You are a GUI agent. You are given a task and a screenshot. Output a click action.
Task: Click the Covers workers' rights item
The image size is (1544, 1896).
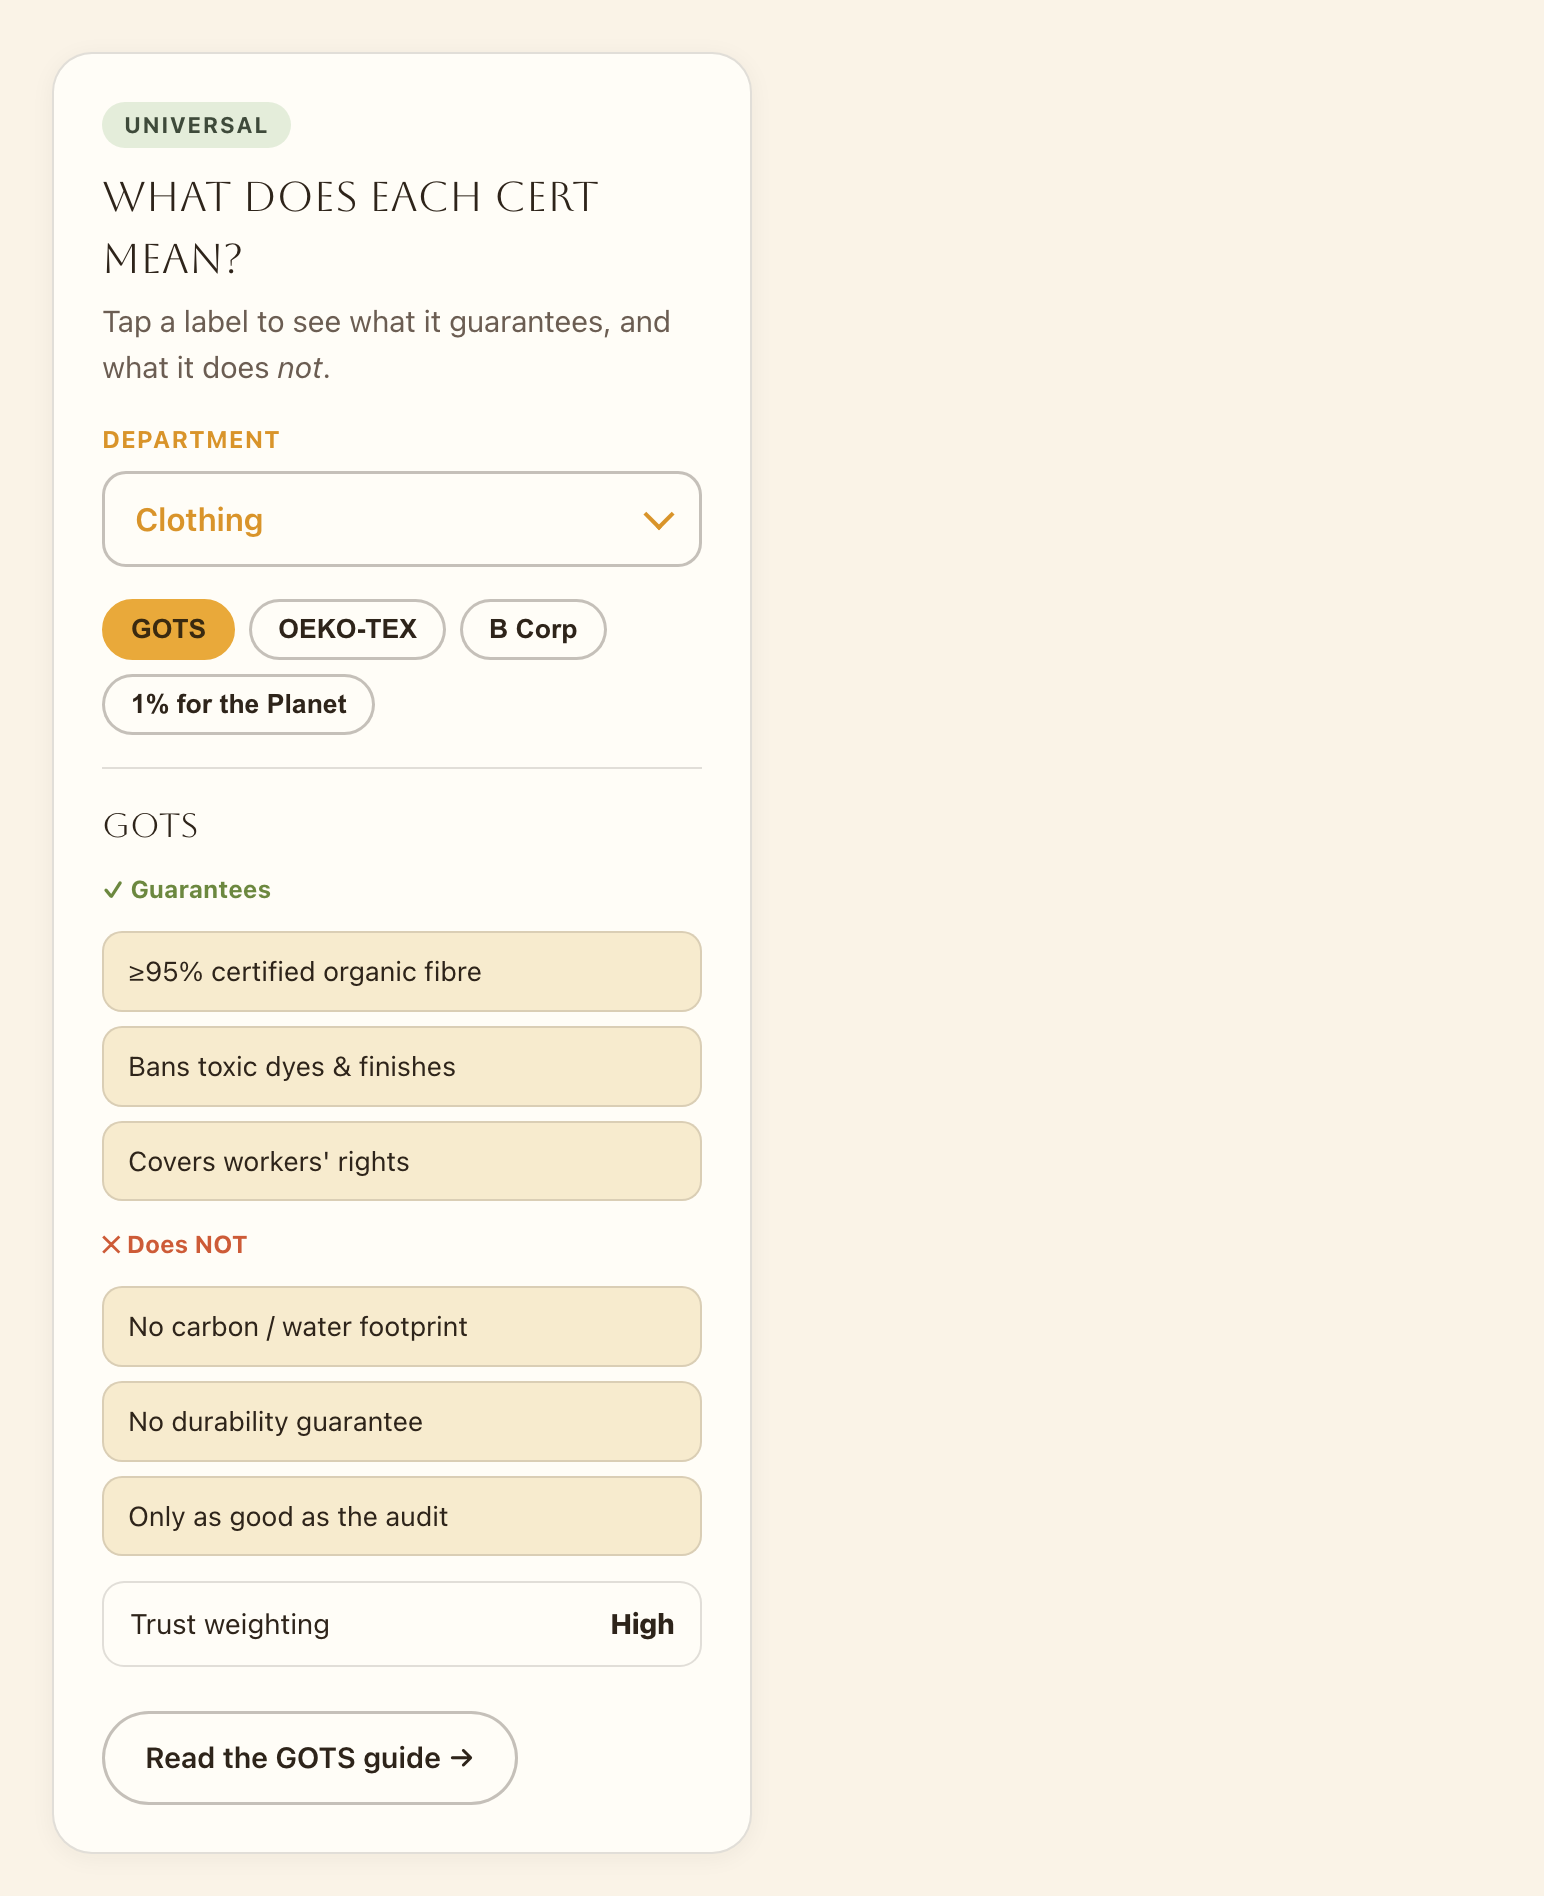click(402, 1162)
